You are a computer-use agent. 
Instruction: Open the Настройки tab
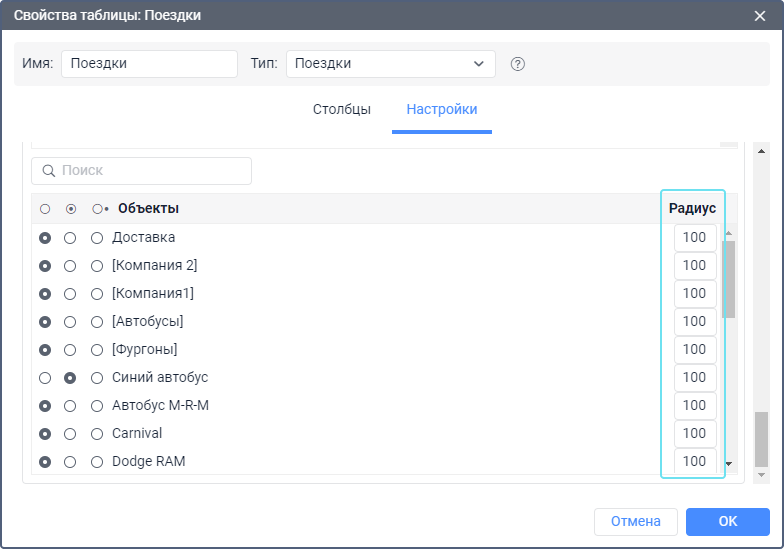coord(442,110)
